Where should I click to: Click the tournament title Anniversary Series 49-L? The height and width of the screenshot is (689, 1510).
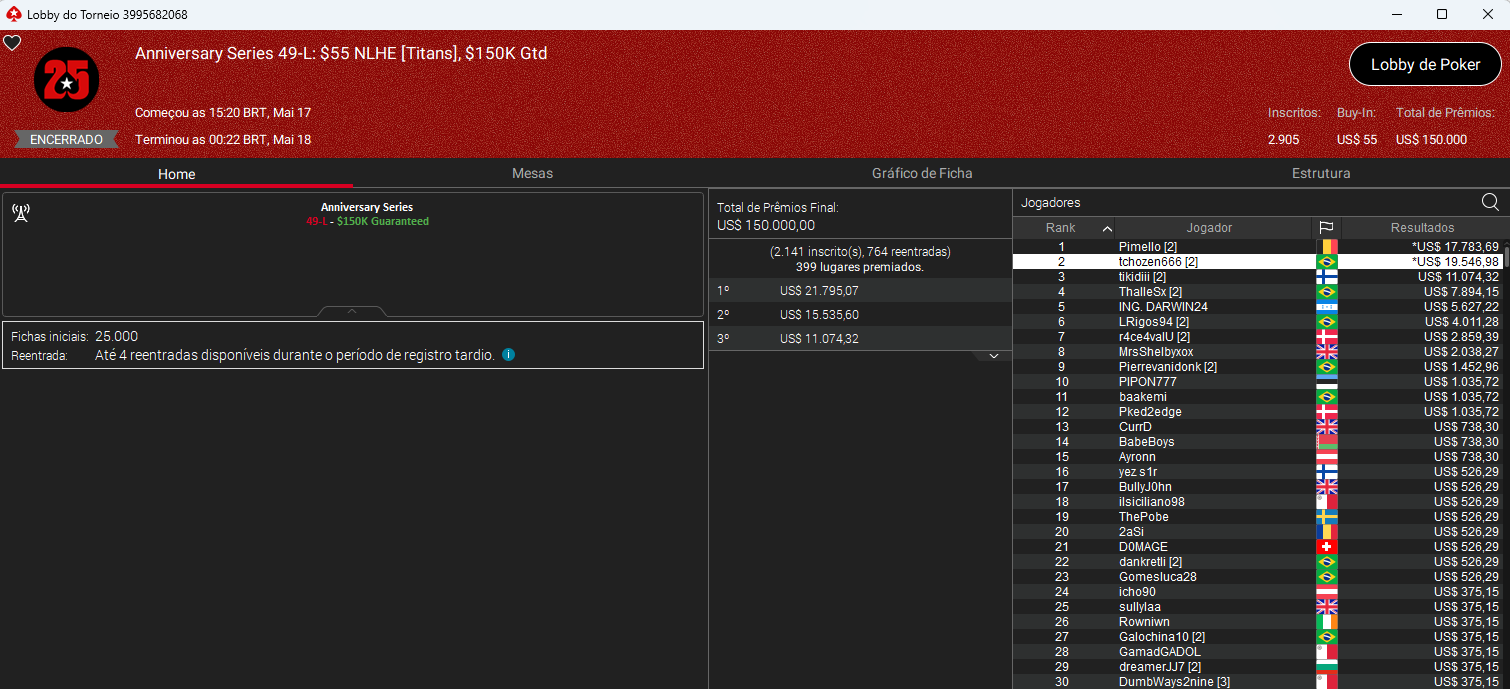[x=341, y=53]
